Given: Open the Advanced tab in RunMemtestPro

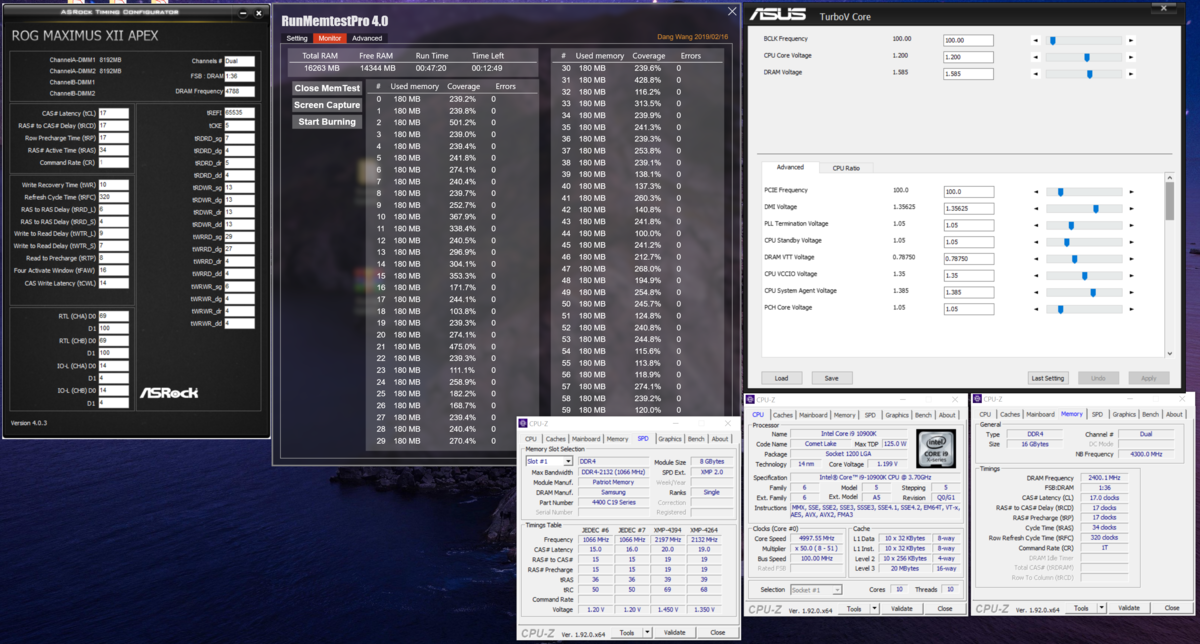Looking at the screenshot, I should pos(367,38).
